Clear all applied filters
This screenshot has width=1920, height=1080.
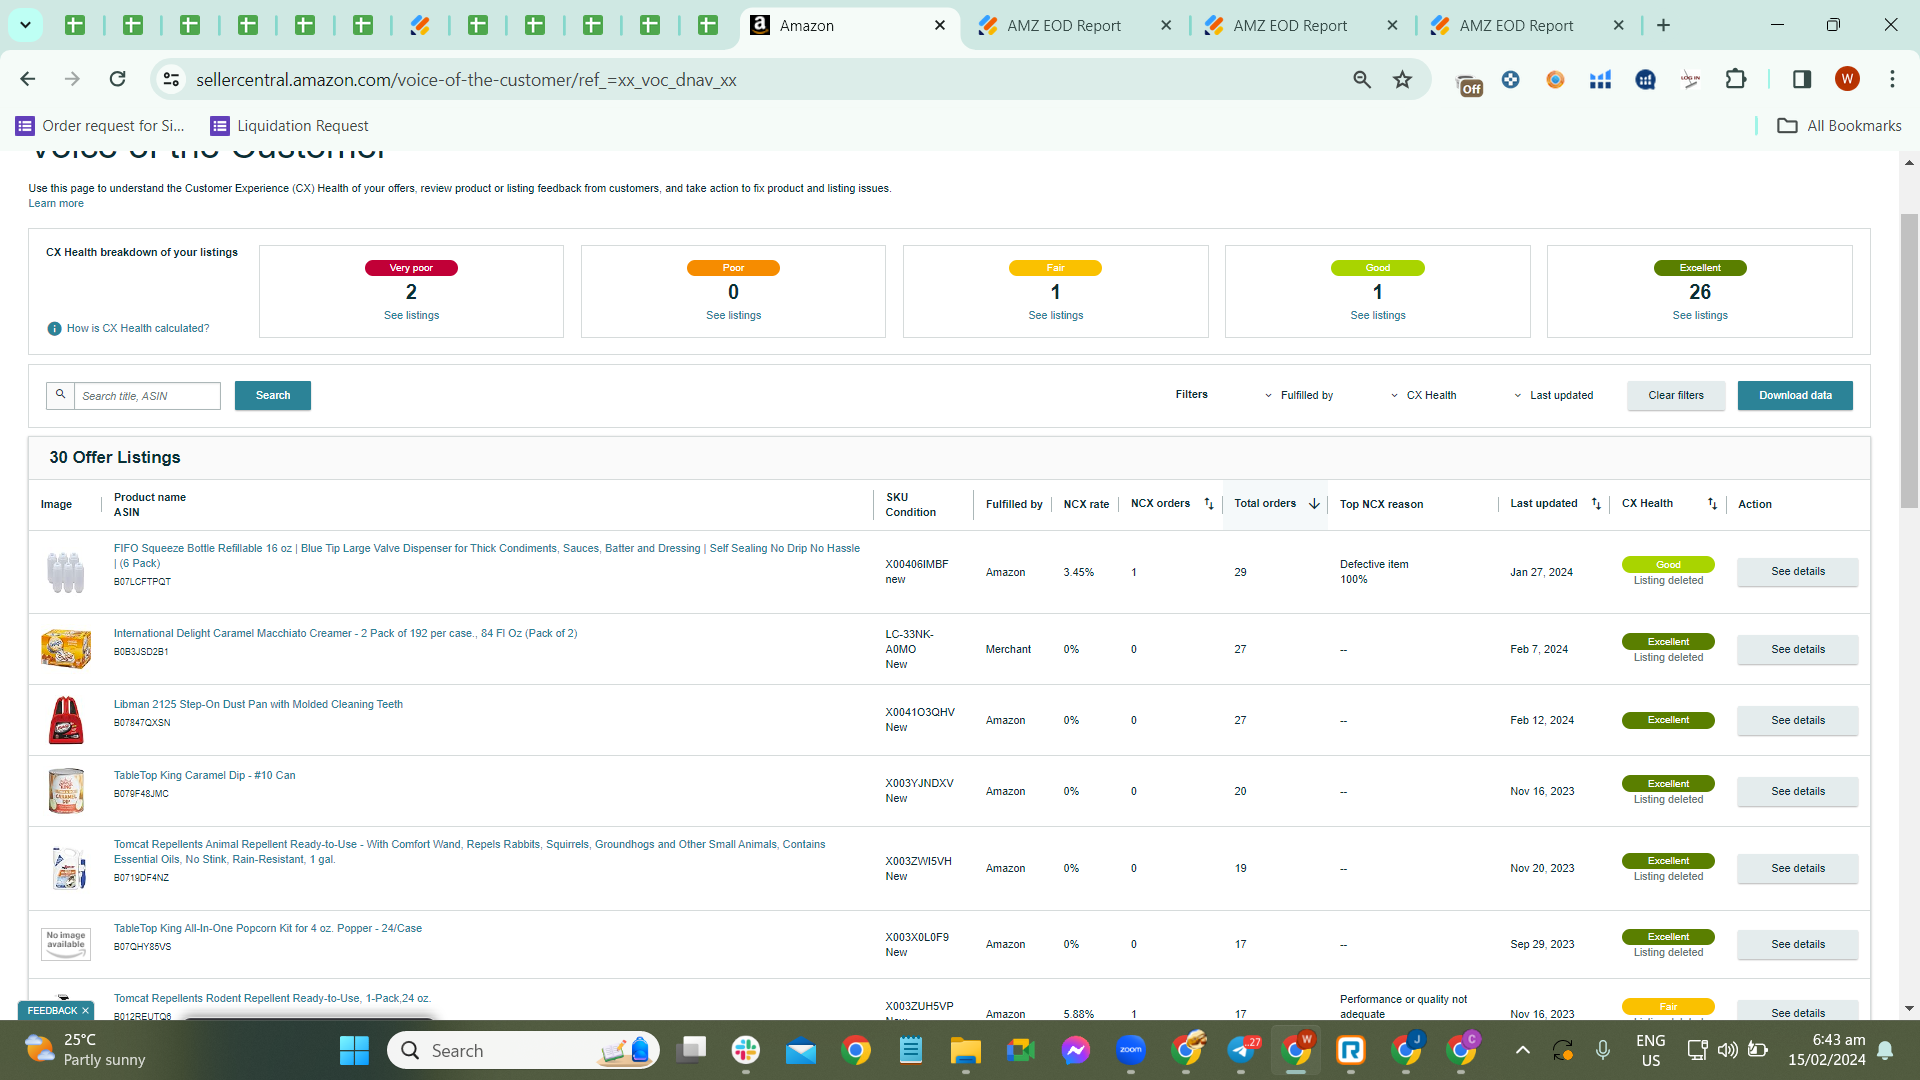[1676, 396]
